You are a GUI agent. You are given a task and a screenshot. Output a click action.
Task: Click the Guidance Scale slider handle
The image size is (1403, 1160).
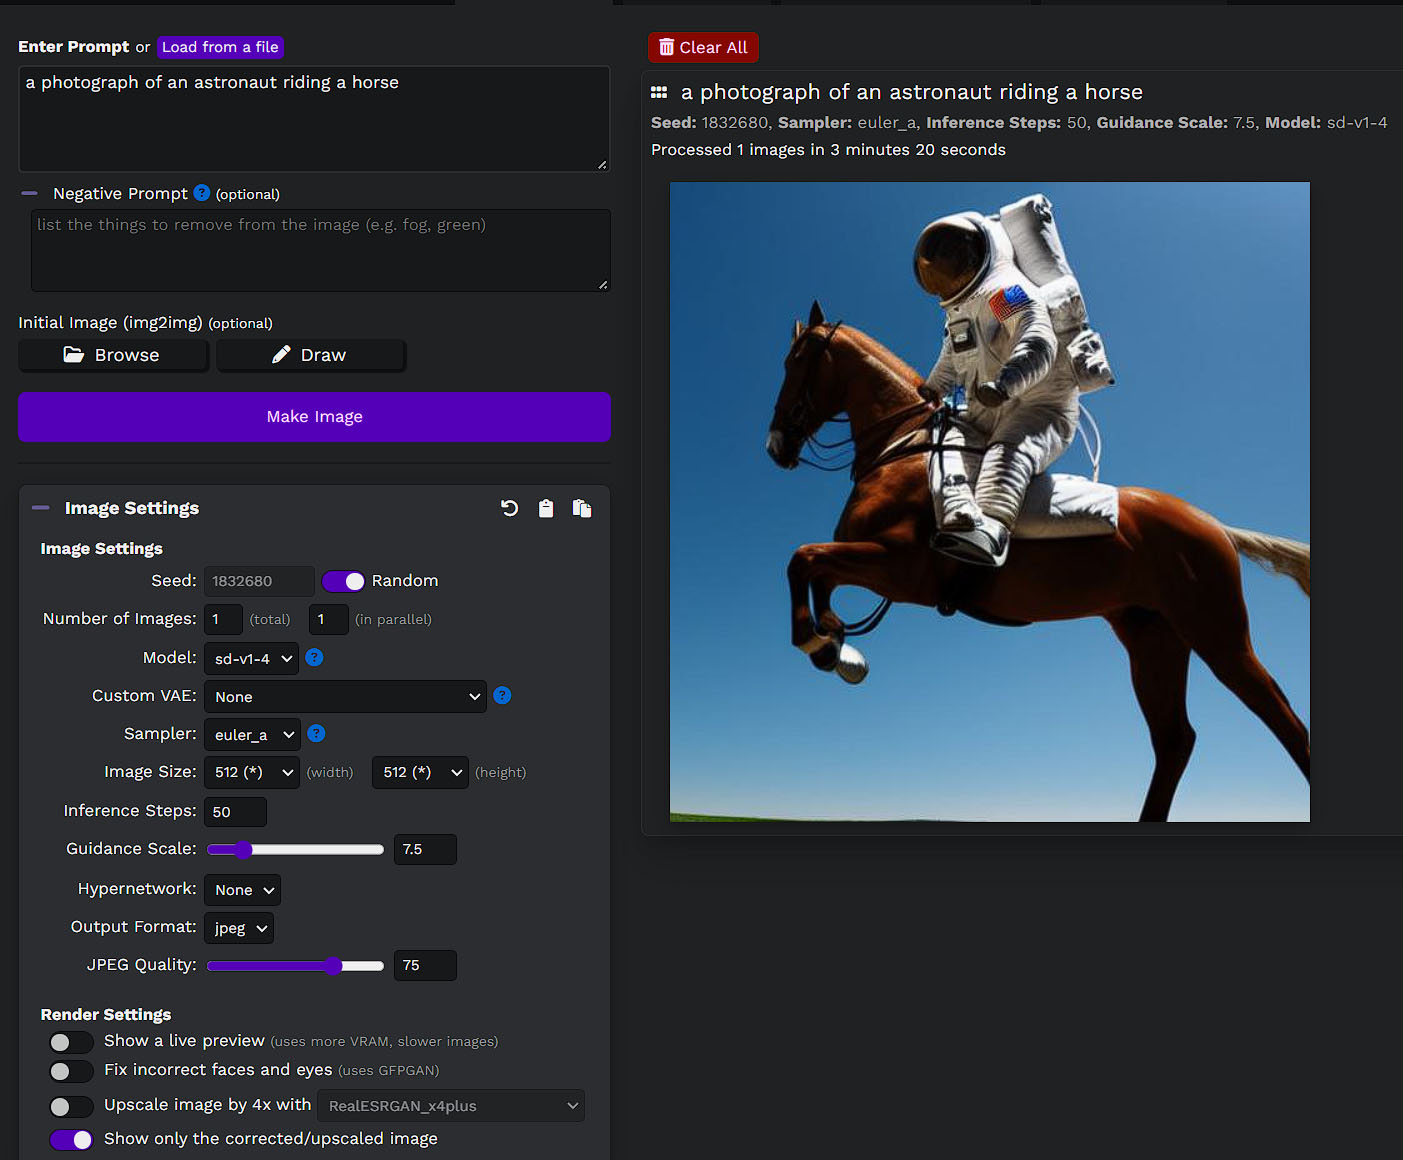(x=243, y=849)
